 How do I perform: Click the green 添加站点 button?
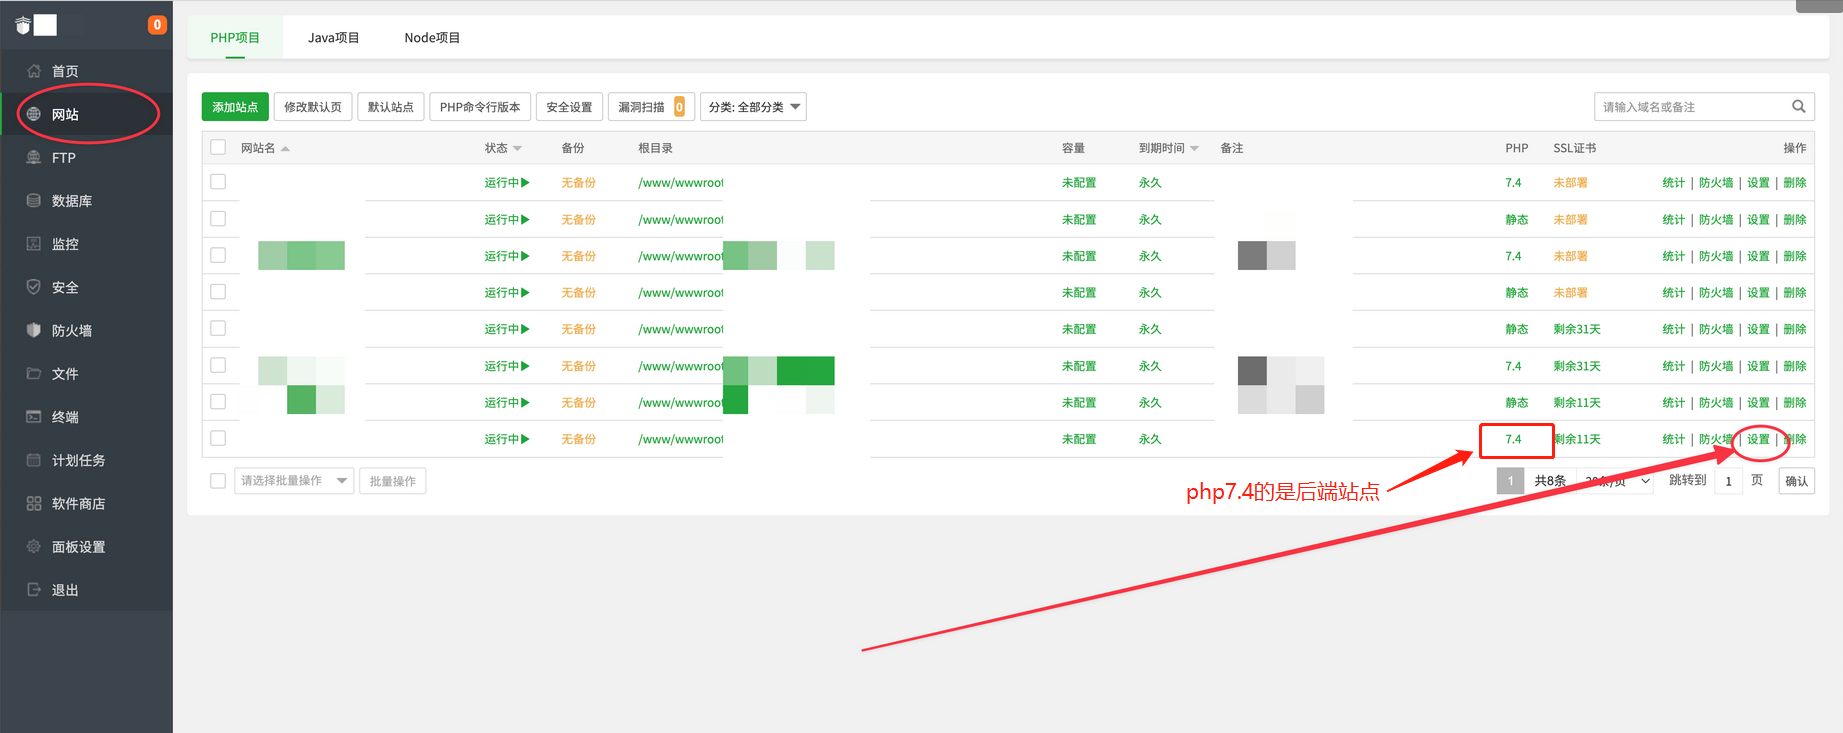tap(235, 107)
